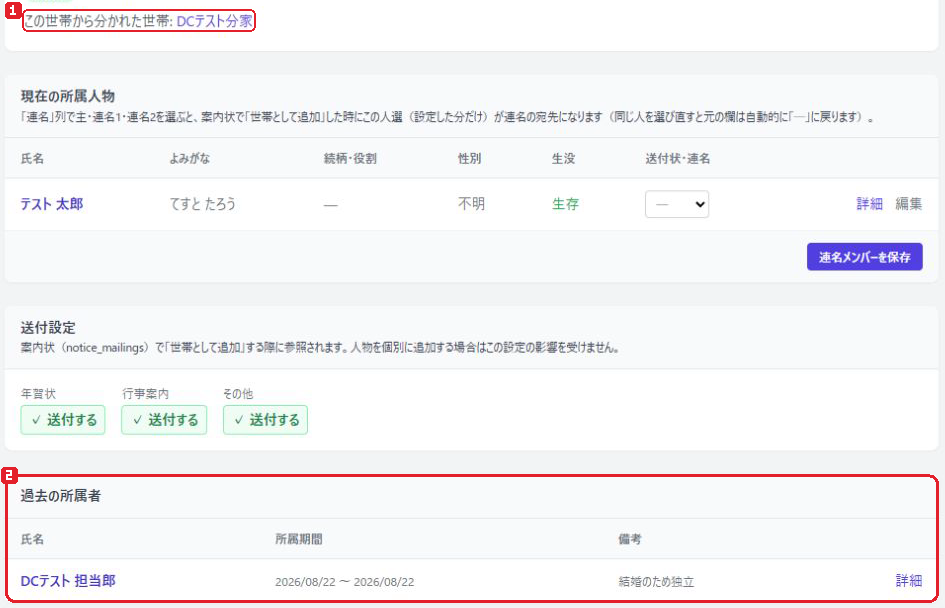Click the 生存 status text
The height and width of the screenshot is (608, 945).
(x=565, y=204)
